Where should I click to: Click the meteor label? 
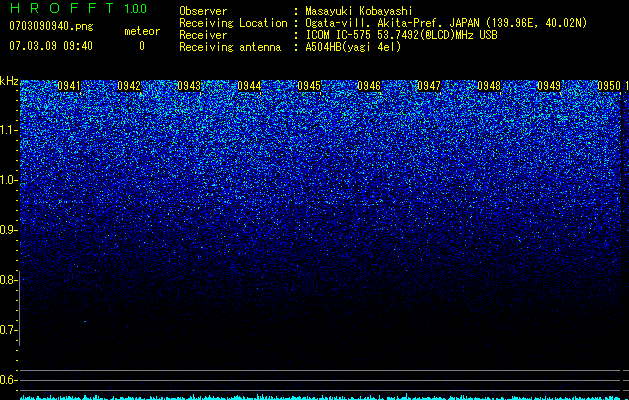pyautogui.click(x=142, y=31)
